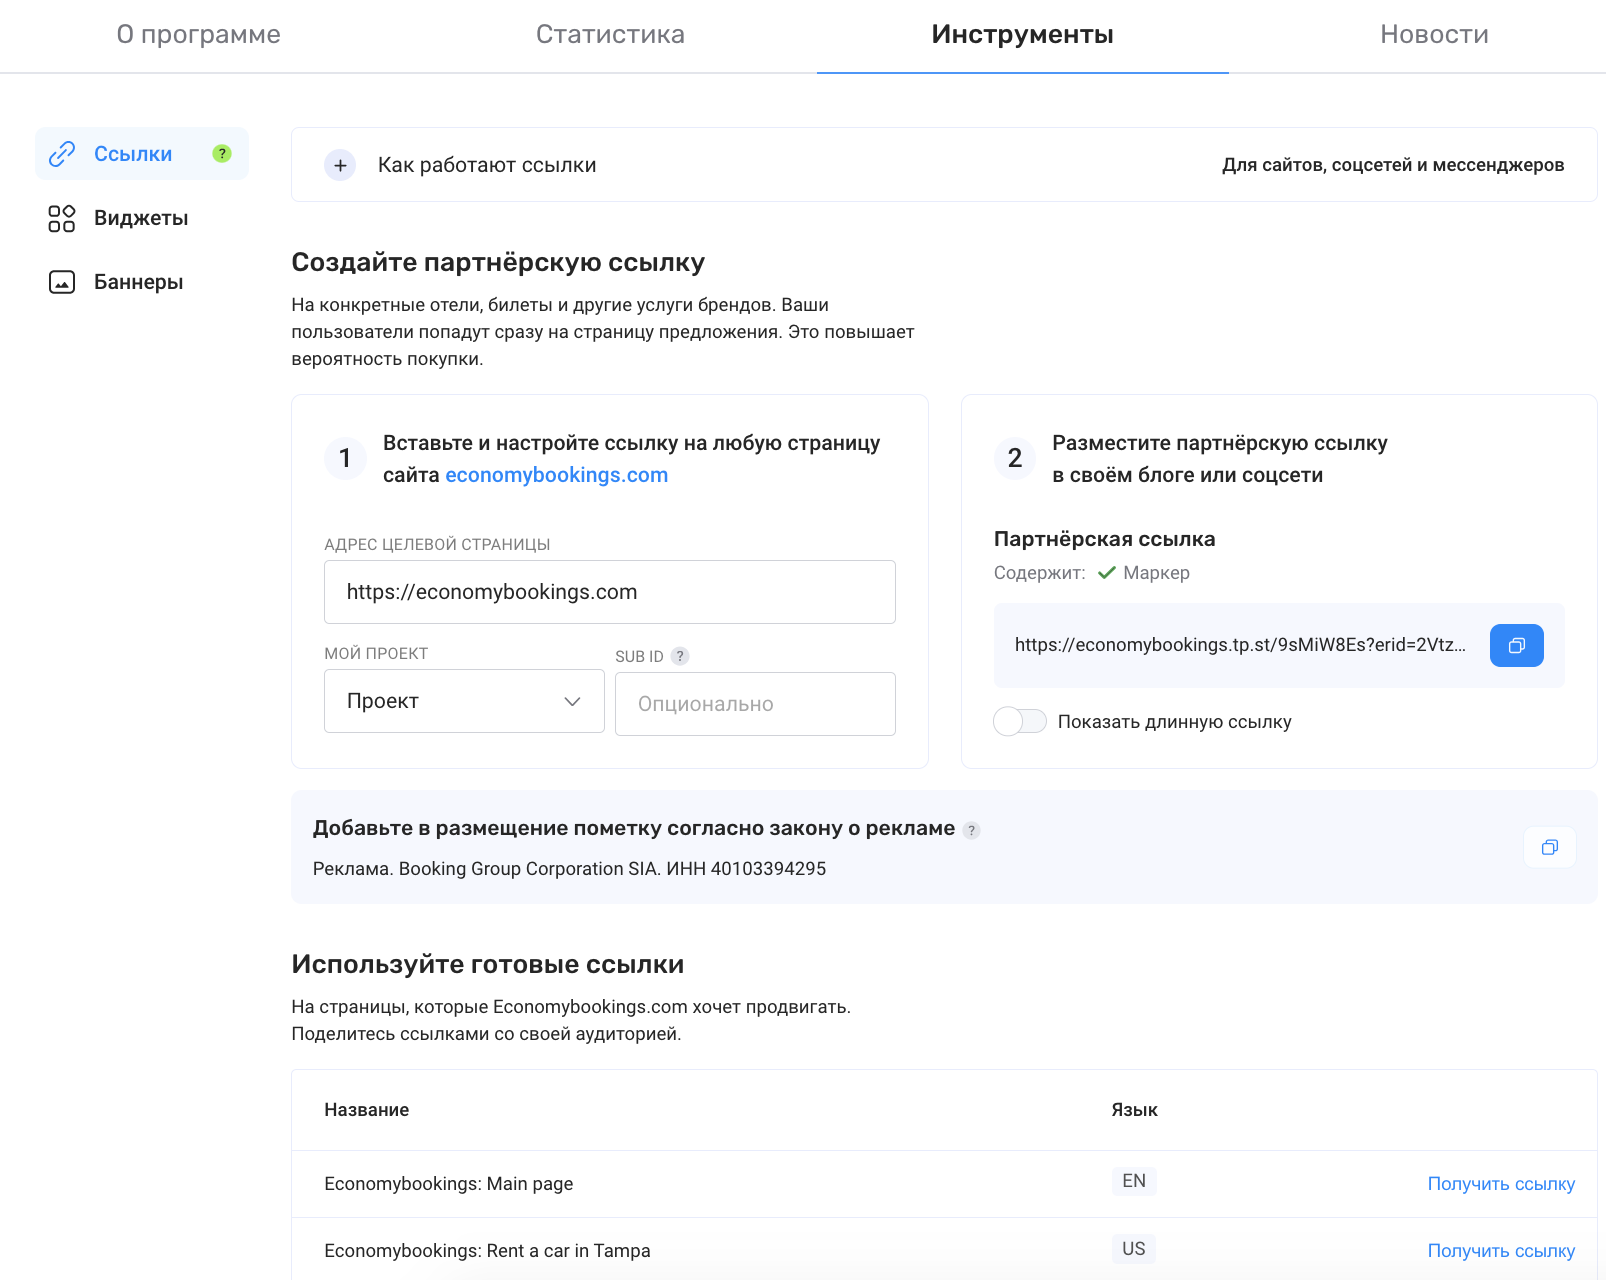Image resolution: width=1606 pixels, height=1280 pixels.
Task: Click Для сайтов, соцсетей и мессенджеров label
Action: click(1393, 165)
